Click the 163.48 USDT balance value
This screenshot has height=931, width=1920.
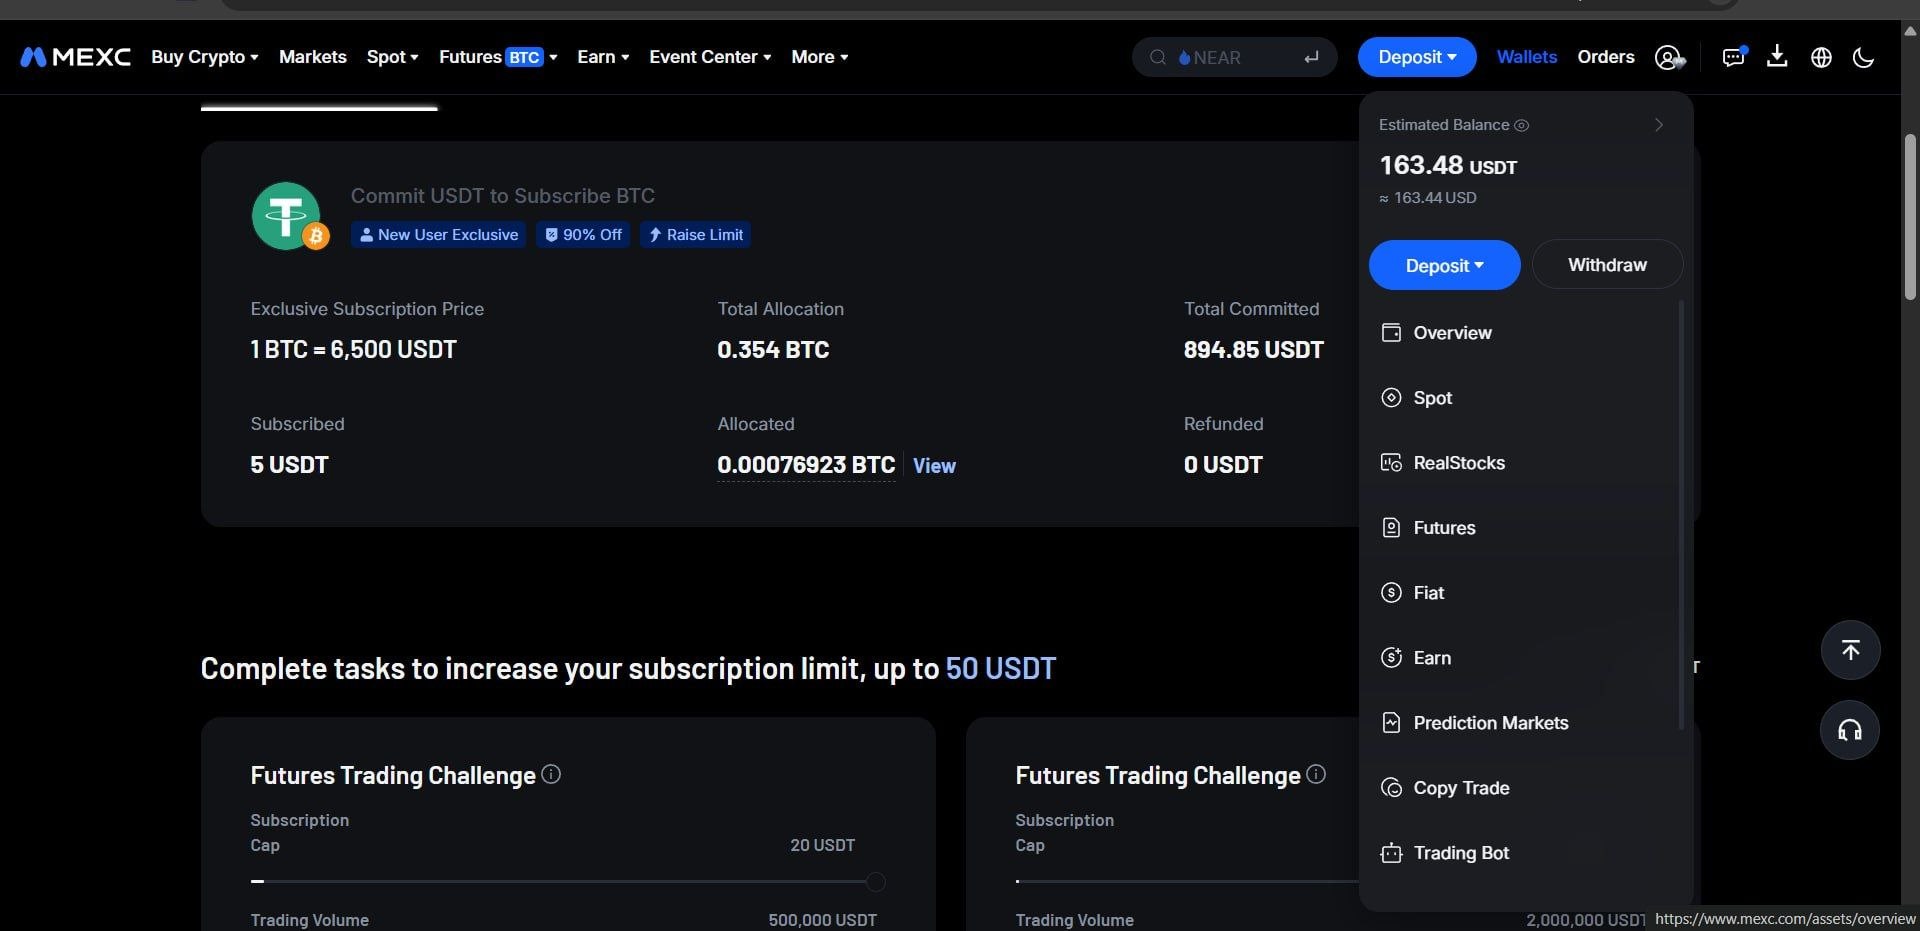point(1448,166)
